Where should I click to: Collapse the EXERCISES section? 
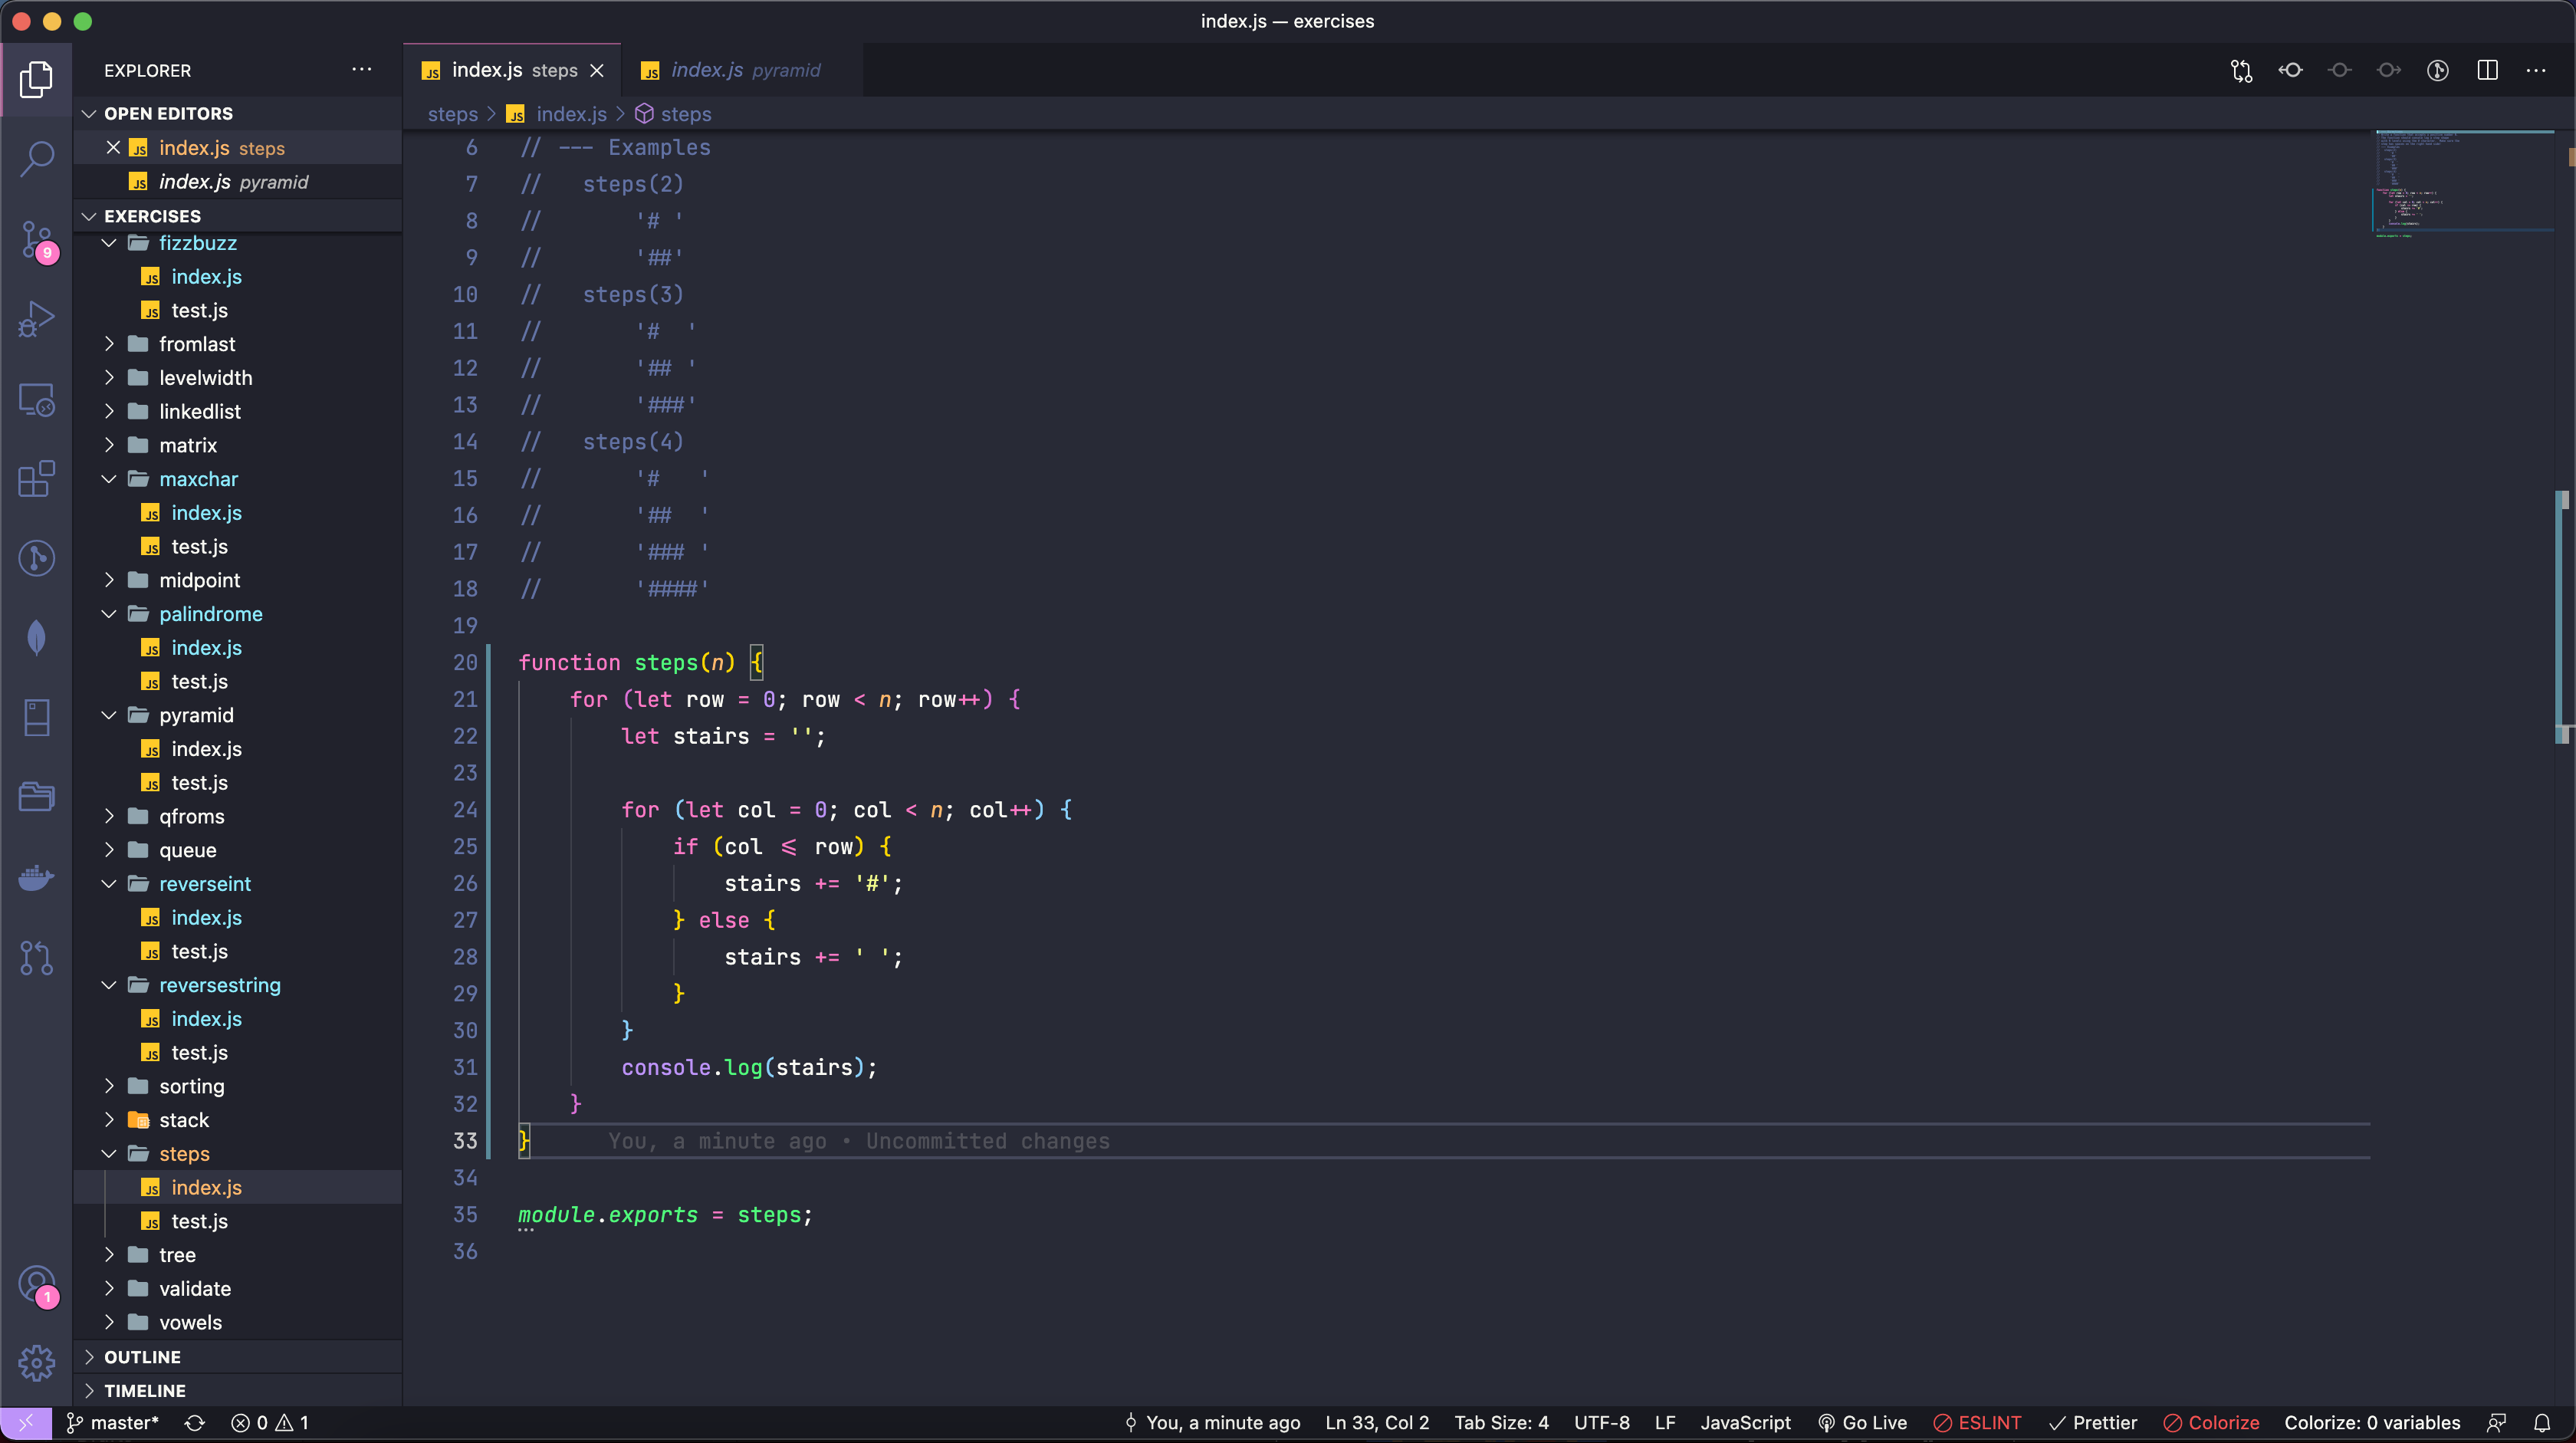click(238, 216)
